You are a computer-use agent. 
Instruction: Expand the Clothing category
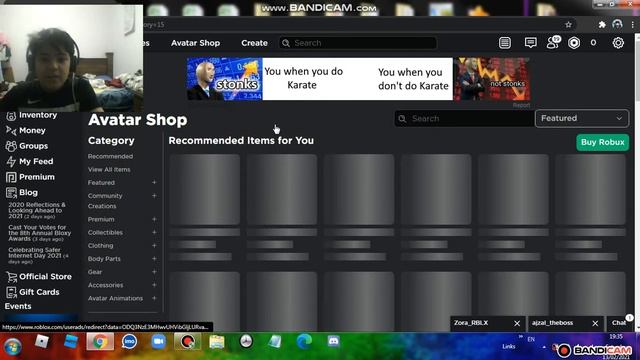tap(154, 246)
